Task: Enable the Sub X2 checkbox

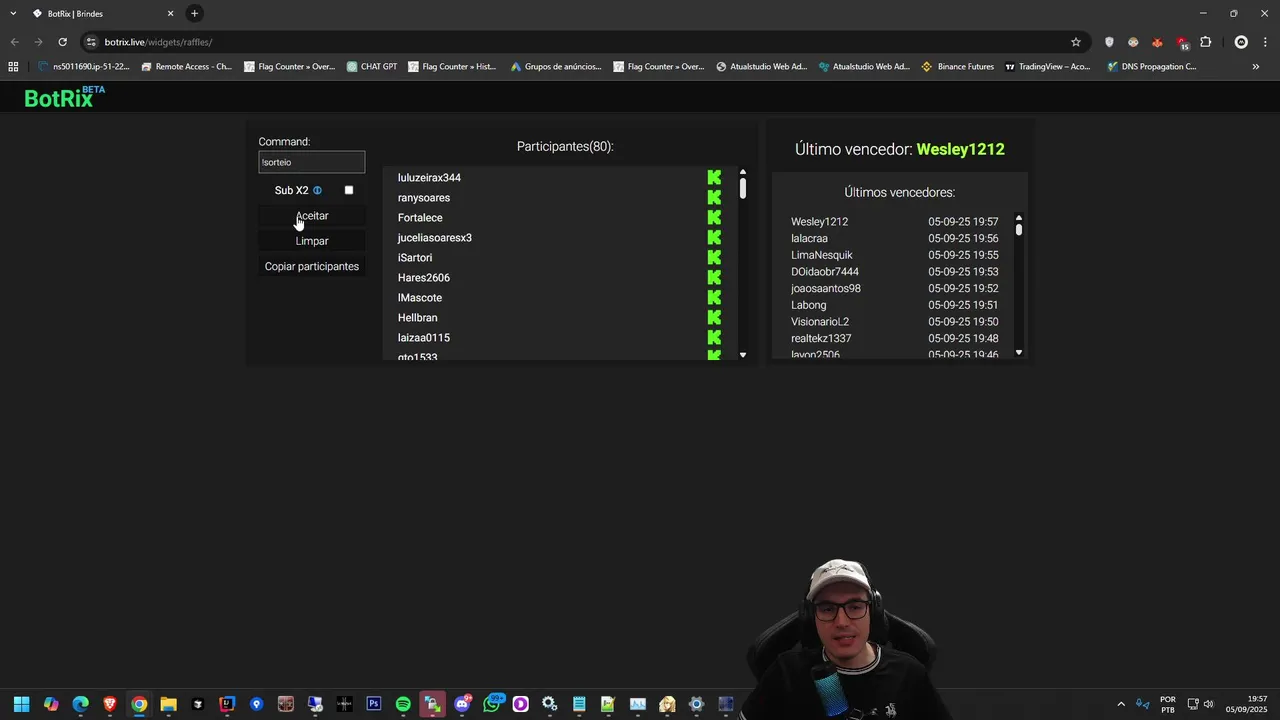Action: tap(349, 190)
